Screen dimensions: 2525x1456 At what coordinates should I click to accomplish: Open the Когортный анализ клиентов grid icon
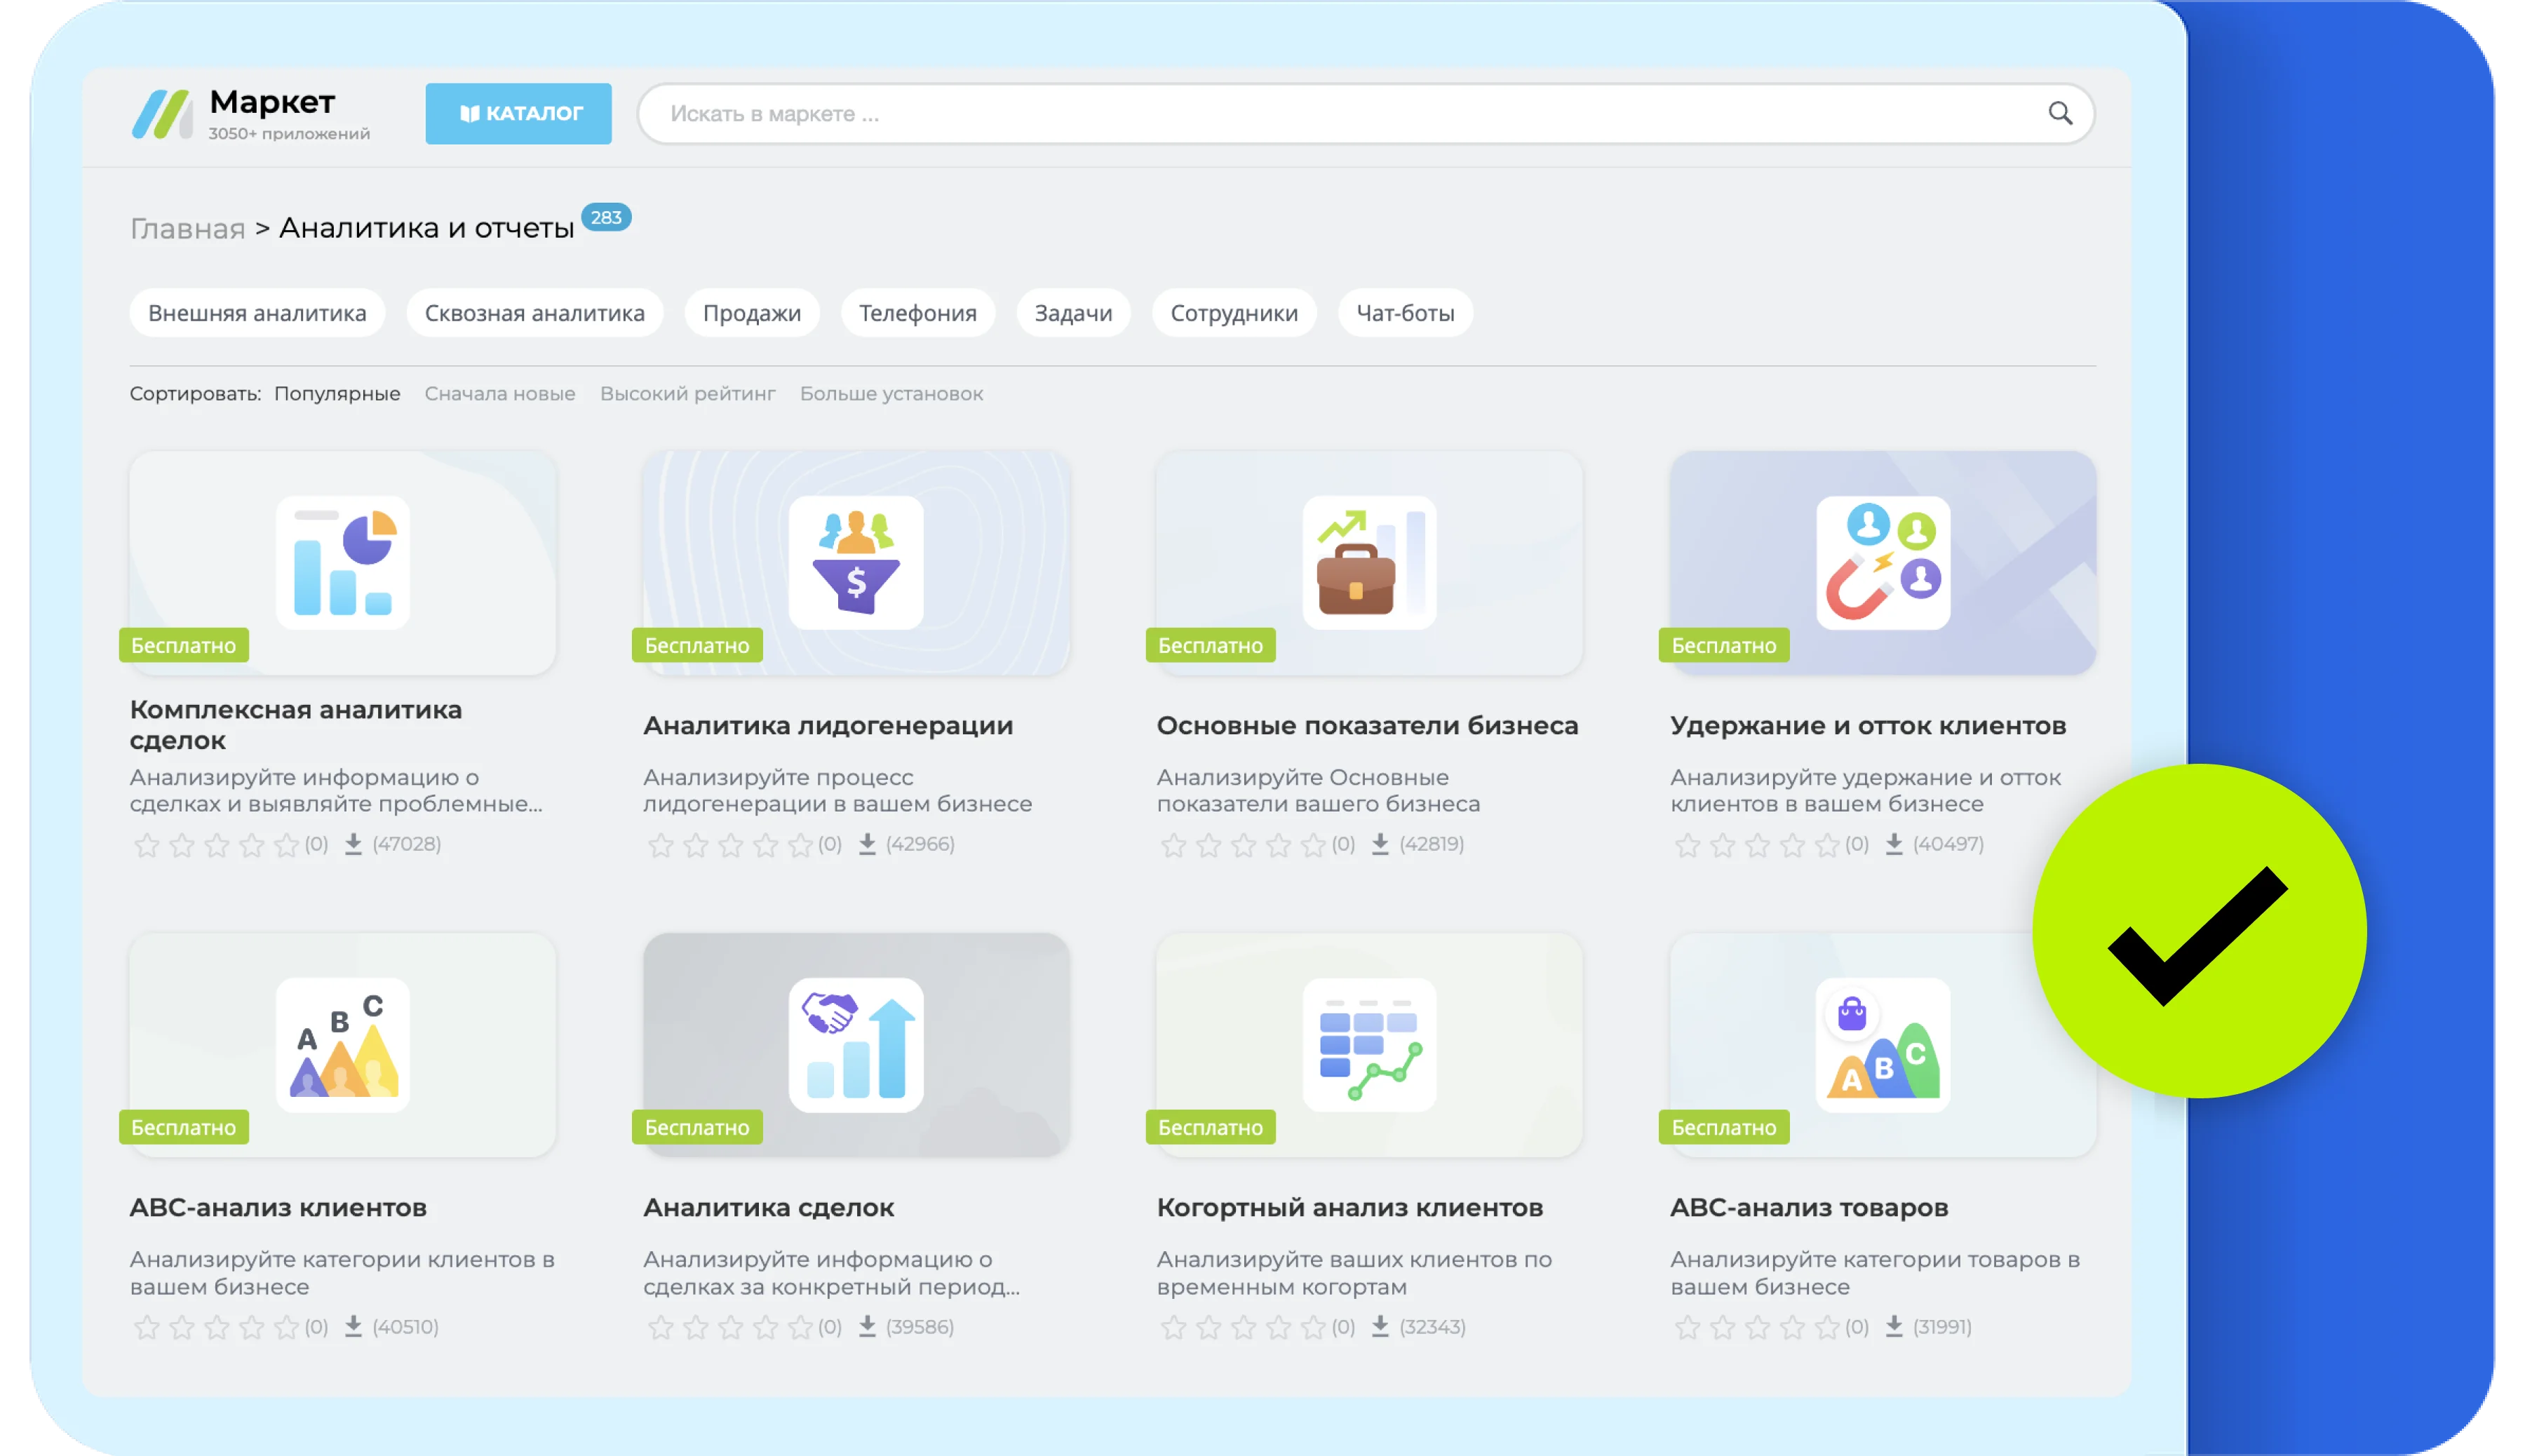[1369, 1045]
